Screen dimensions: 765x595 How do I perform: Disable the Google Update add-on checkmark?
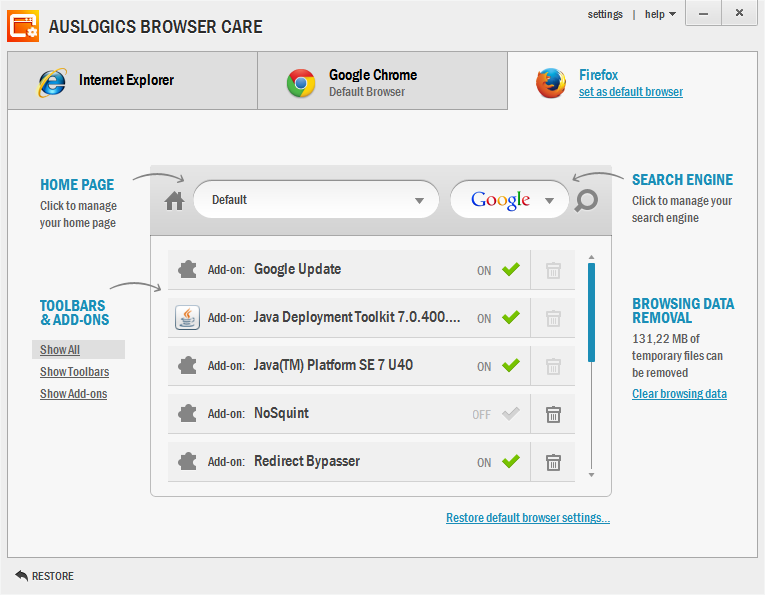511,269
